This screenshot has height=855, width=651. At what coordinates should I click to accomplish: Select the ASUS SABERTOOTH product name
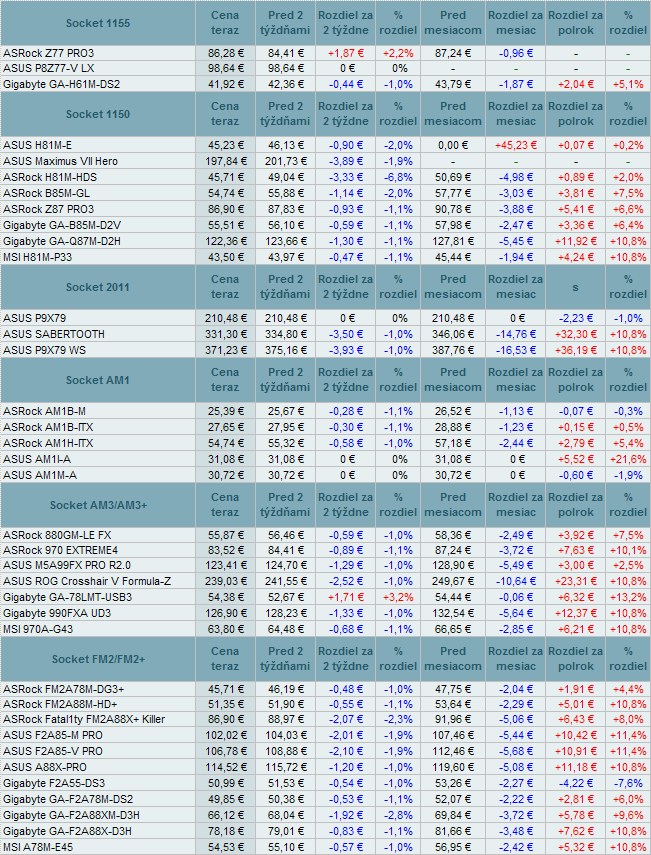point(53,334)
